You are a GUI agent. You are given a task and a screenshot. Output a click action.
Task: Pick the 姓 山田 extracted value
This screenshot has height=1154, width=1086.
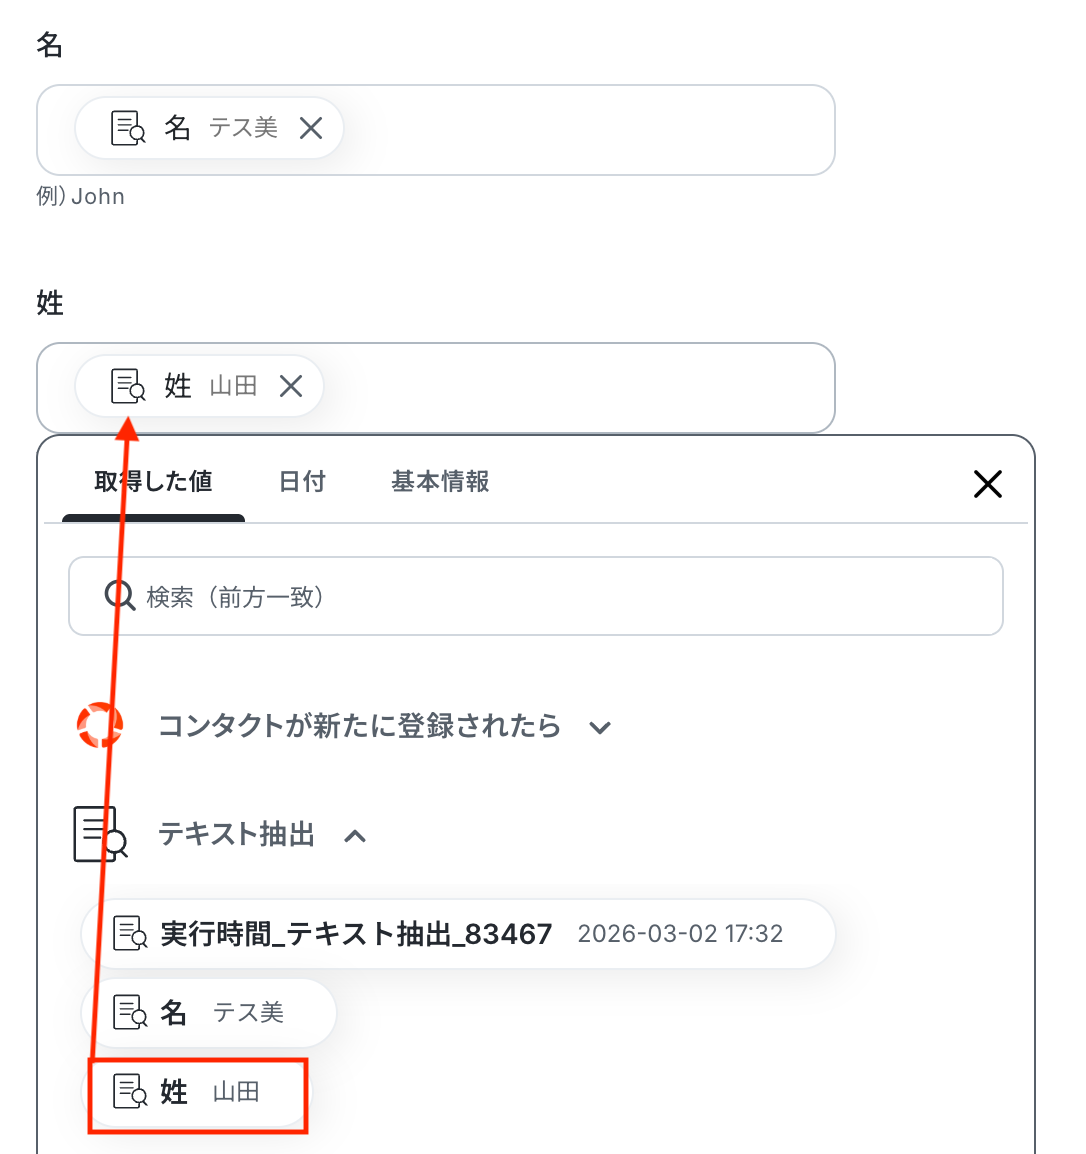pos(198,1092)
